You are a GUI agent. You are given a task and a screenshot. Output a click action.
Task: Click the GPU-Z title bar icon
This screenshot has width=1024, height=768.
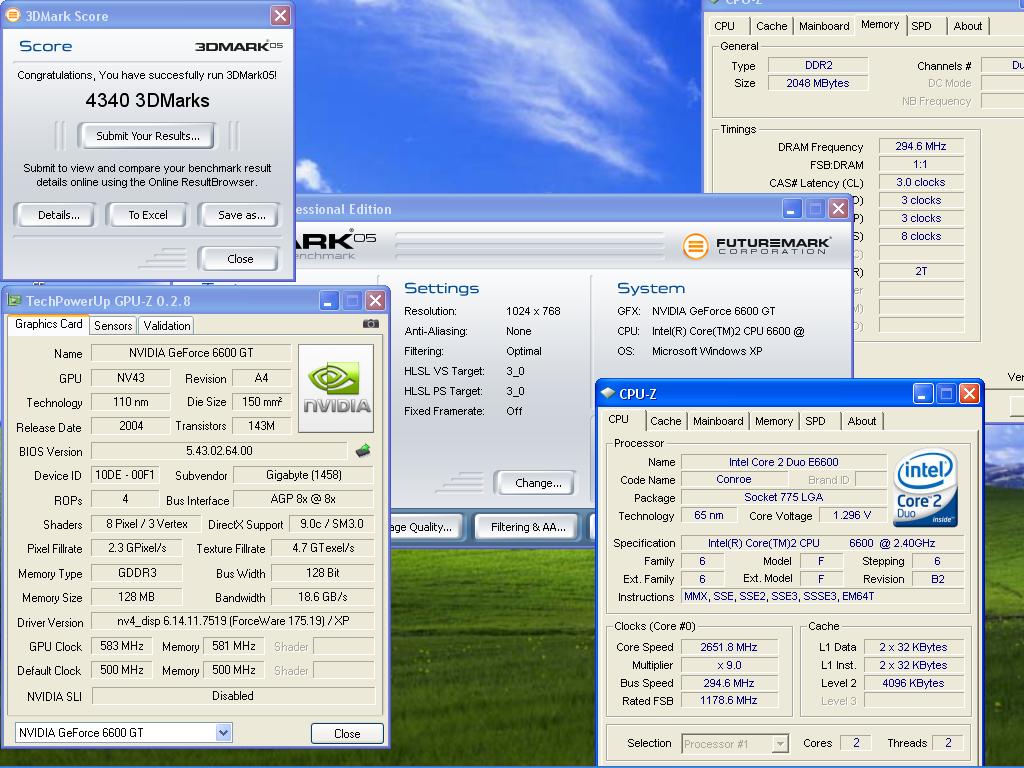[x=14, y=300]
